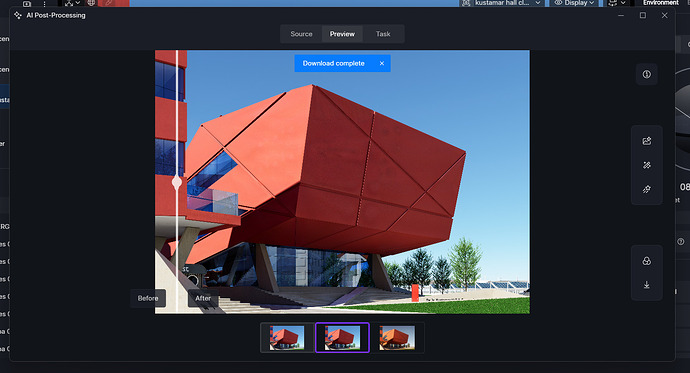Click the sparkle pin icon below the wand
Viewport: 690px width, 373px height.
click(646, 190)
